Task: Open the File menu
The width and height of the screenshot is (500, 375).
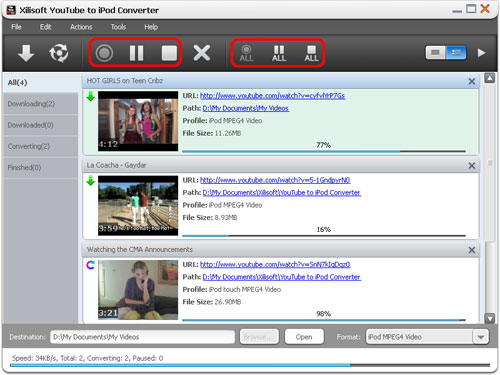Action: pos(16,27)
